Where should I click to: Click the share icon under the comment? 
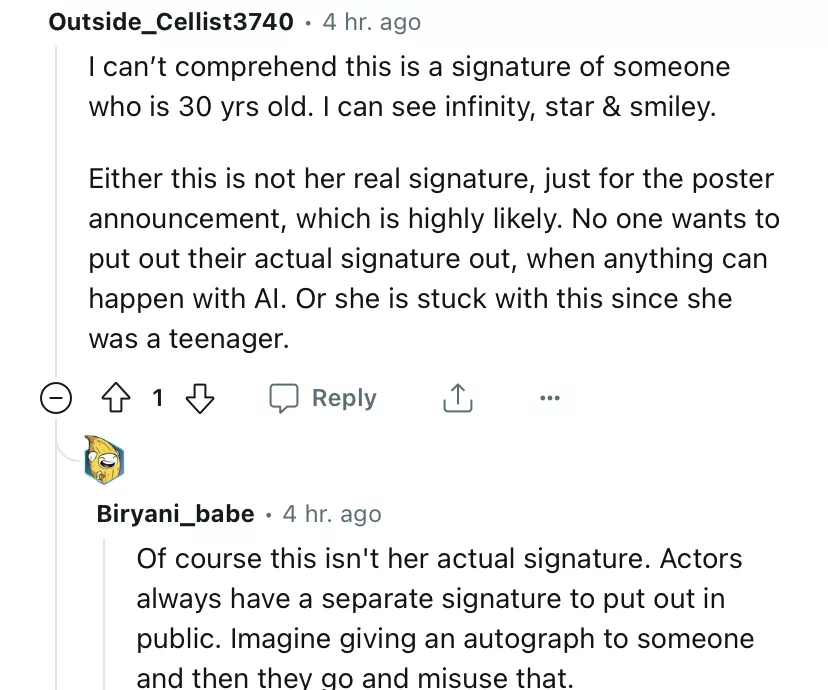pyautogui.click(x=455, y=399)
